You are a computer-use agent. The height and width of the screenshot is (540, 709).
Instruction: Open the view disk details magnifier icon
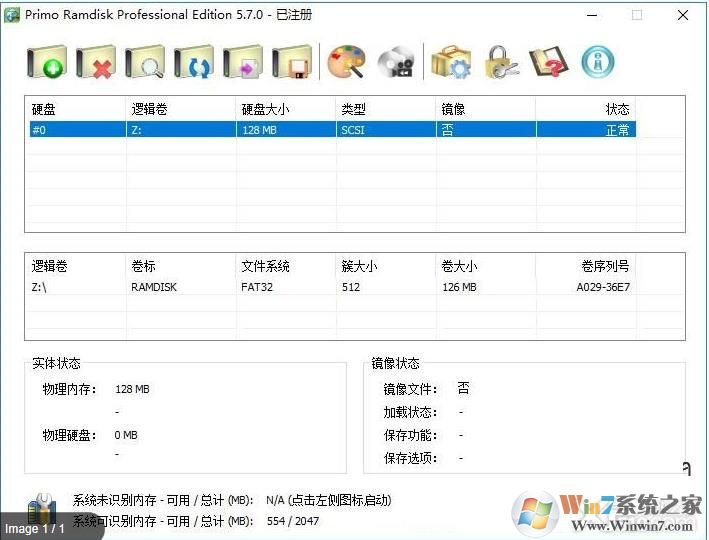[x=145, y=62]
